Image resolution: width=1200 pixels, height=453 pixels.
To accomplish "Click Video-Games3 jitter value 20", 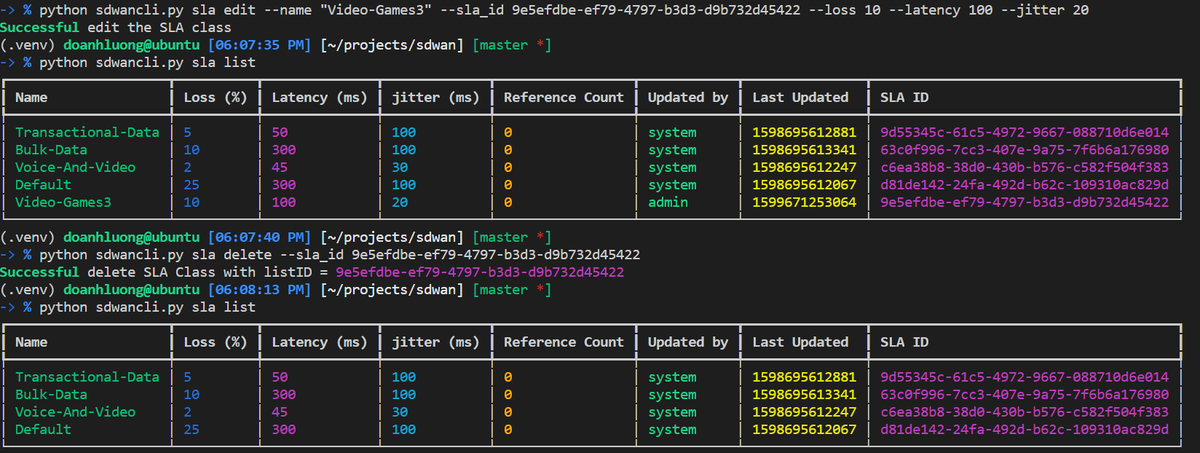I will 399,202.
